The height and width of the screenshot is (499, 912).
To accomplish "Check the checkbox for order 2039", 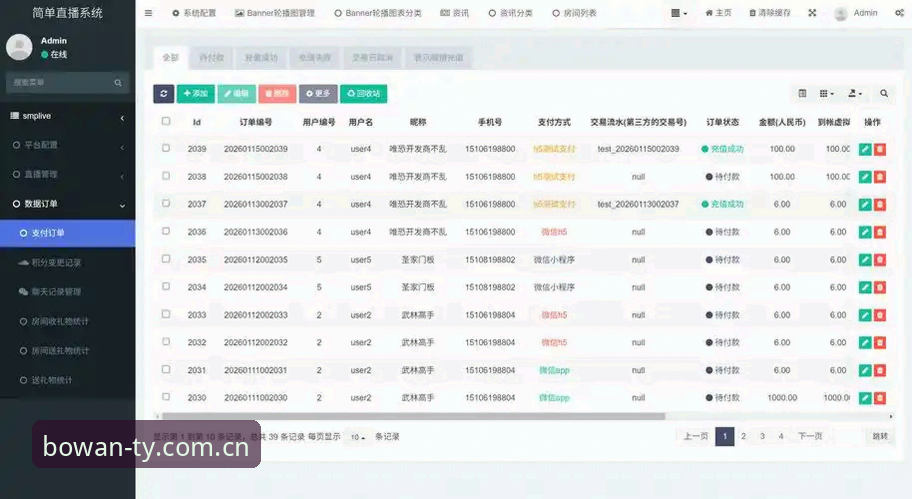I will 166,148.
